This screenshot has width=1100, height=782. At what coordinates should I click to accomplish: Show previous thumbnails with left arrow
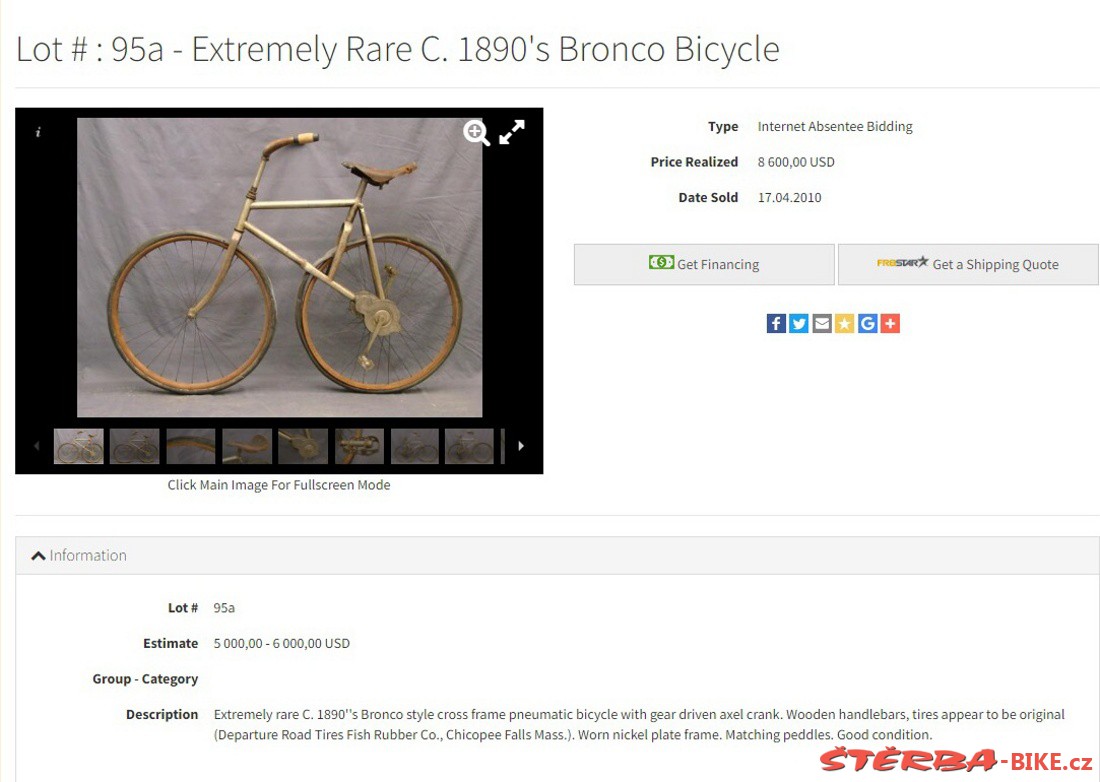[36, 446]
